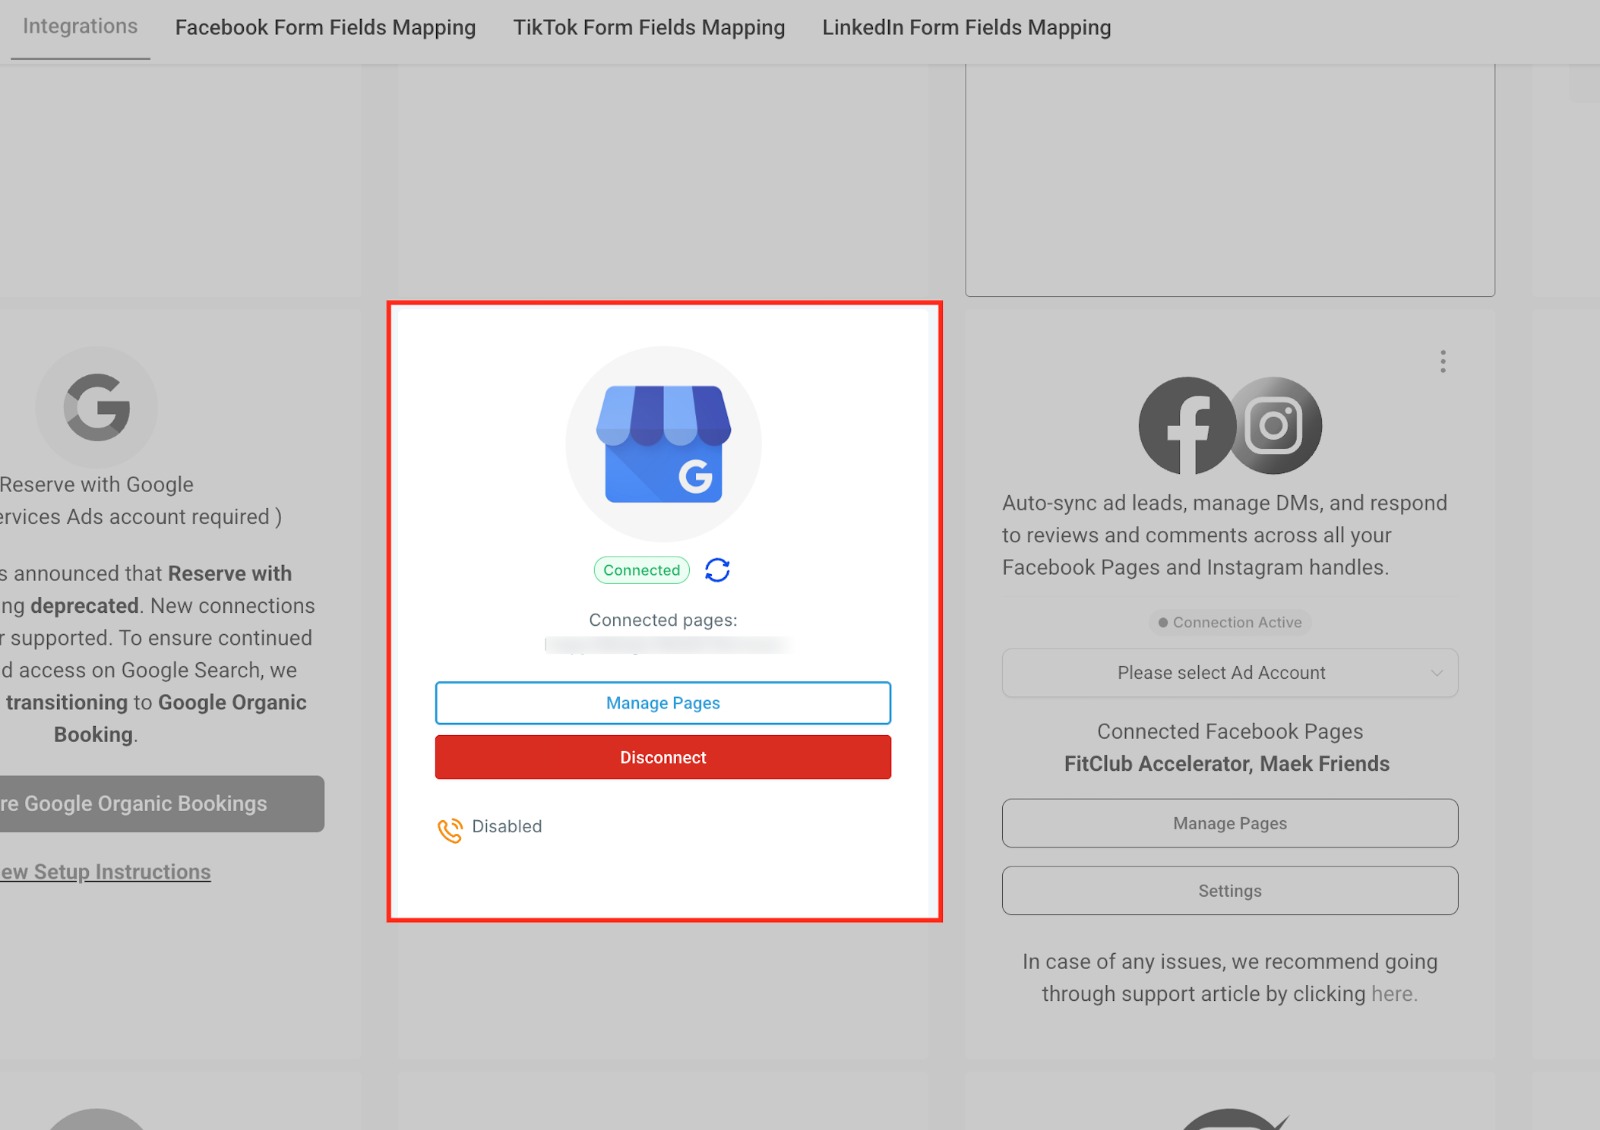This screenshot has height=1130, width=1600.
Task: Click the red Disconnect button
Action: (663, 757)
